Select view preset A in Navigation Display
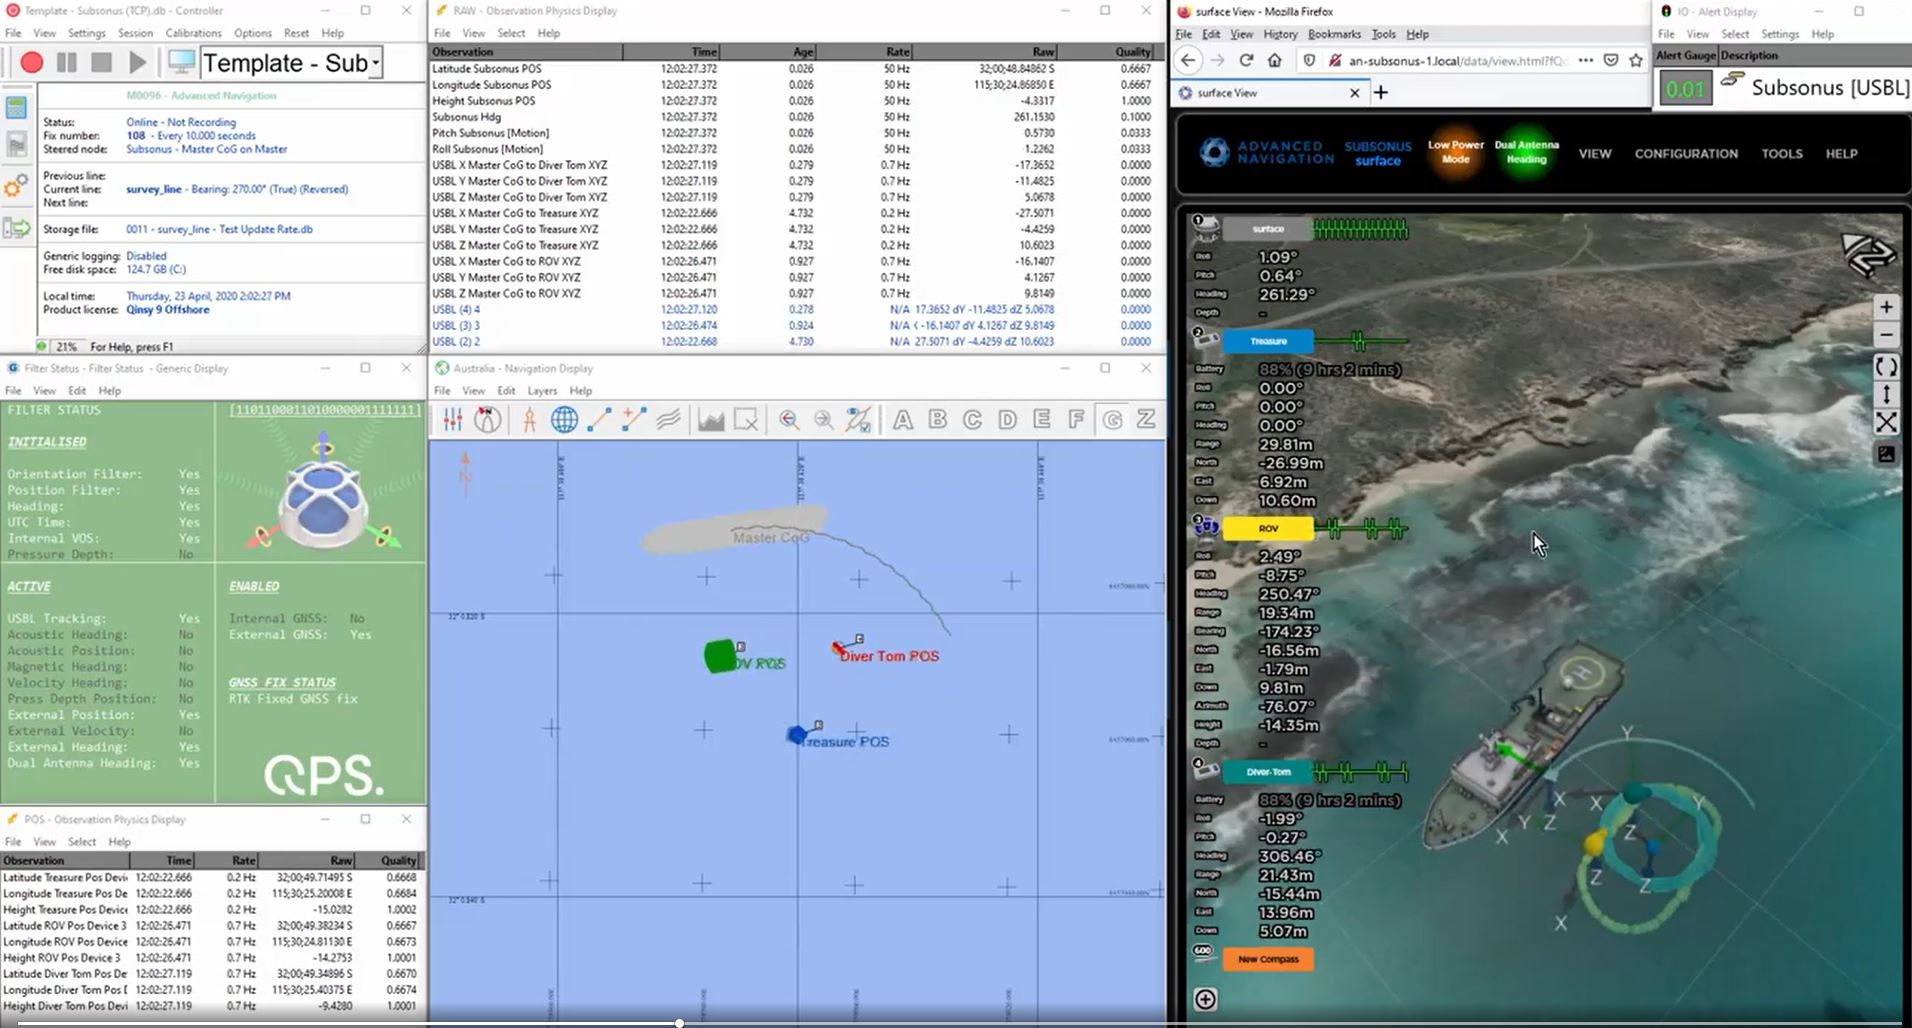This screenshot has height=1028, width=1912. (x=902, y=420)
